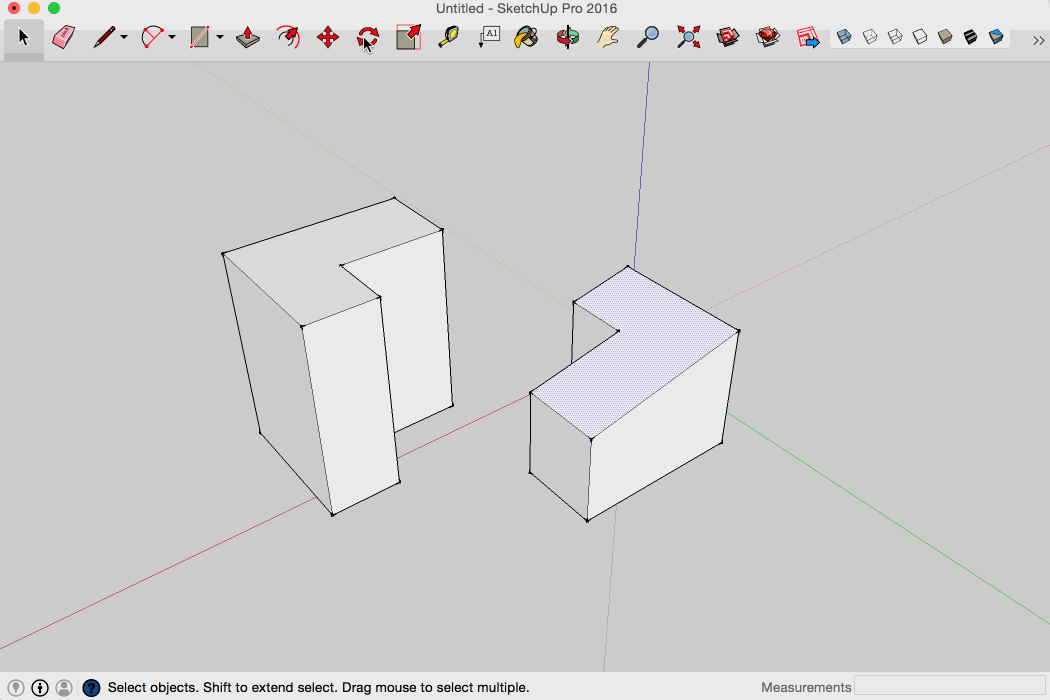Screen dimensions: 1050x700
Task: Switch to X-ray face style
Action: (844, 37)
